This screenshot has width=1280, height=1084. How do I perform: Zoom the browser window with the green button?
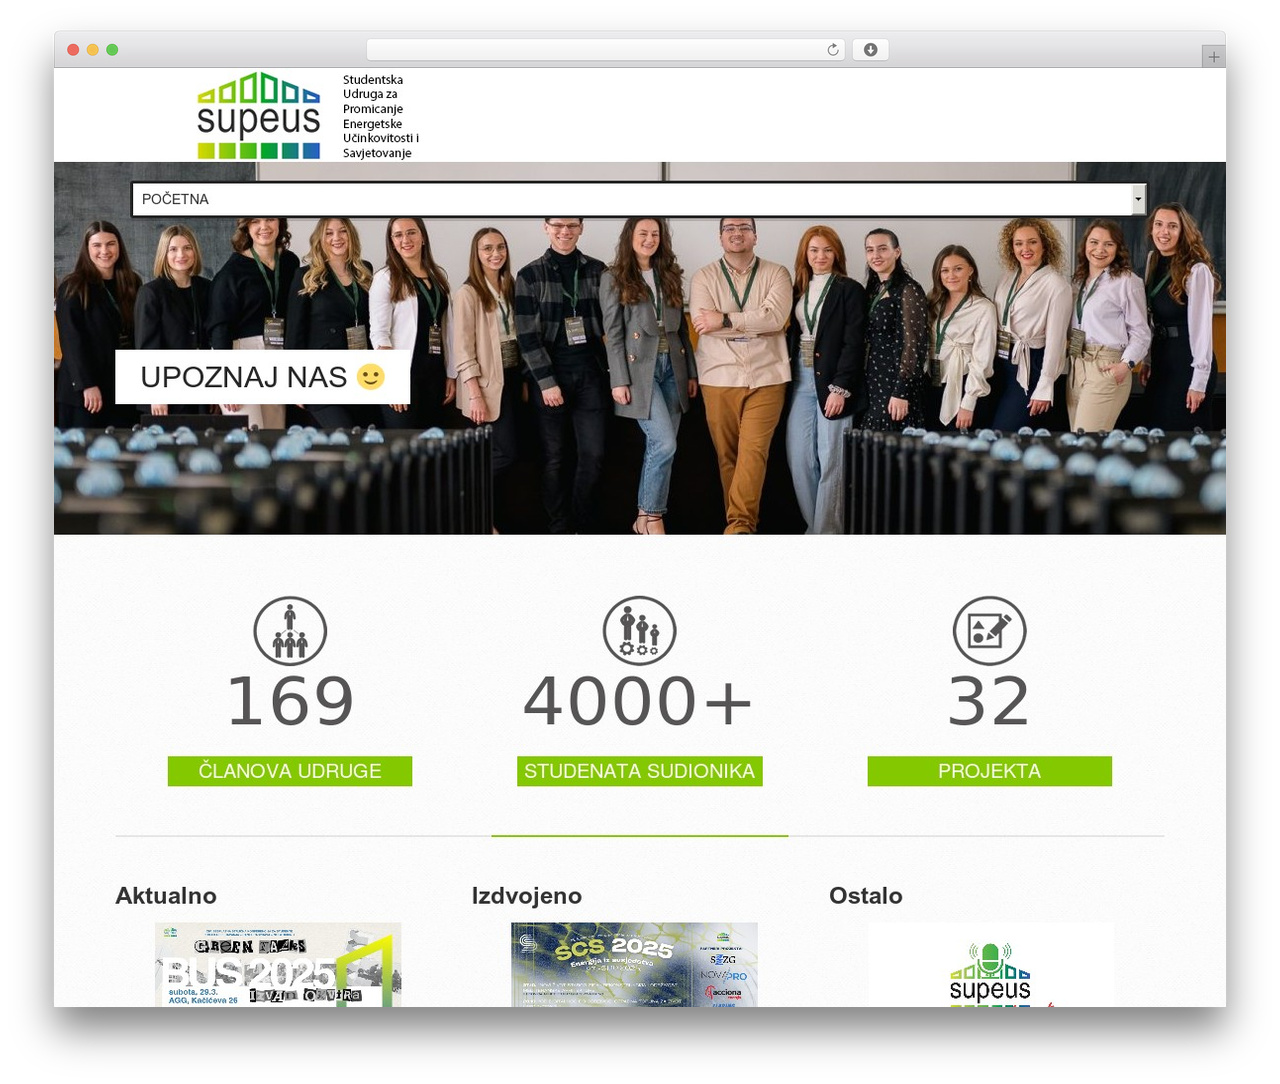(112, 50)
